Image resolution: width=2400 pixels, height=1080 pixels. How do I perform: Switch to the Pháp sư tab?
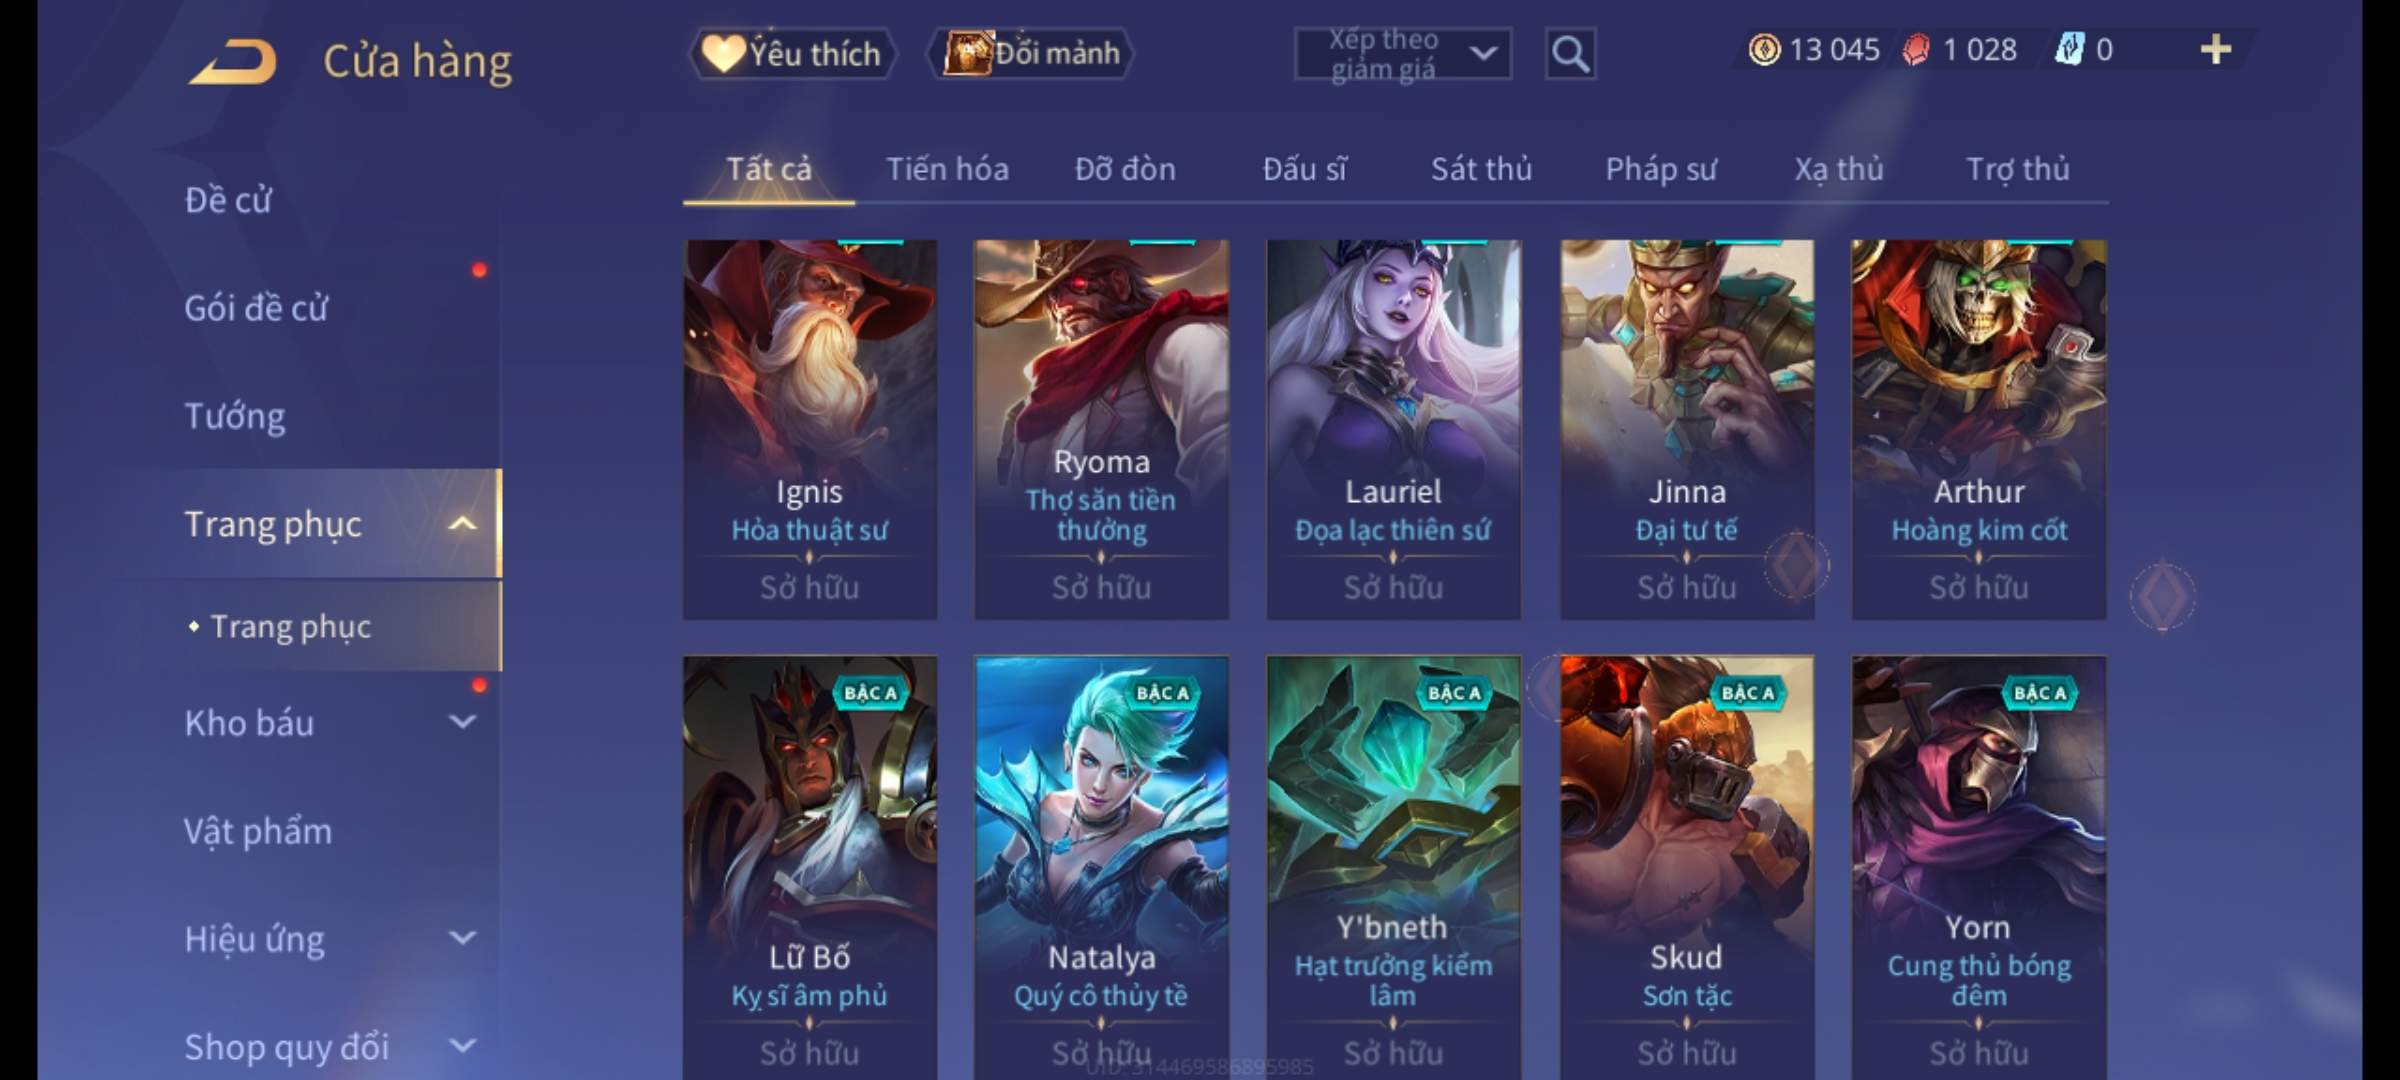pyautogui.click(x=1661, y=169)
